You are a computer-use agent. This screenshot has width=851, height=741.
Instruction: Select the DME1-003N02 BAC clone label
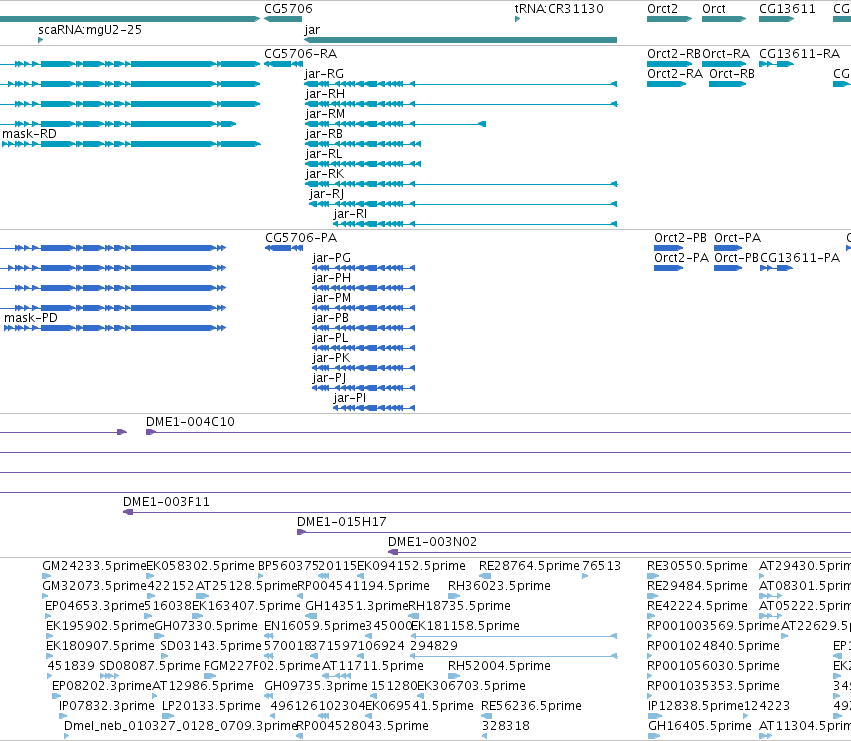433,542
